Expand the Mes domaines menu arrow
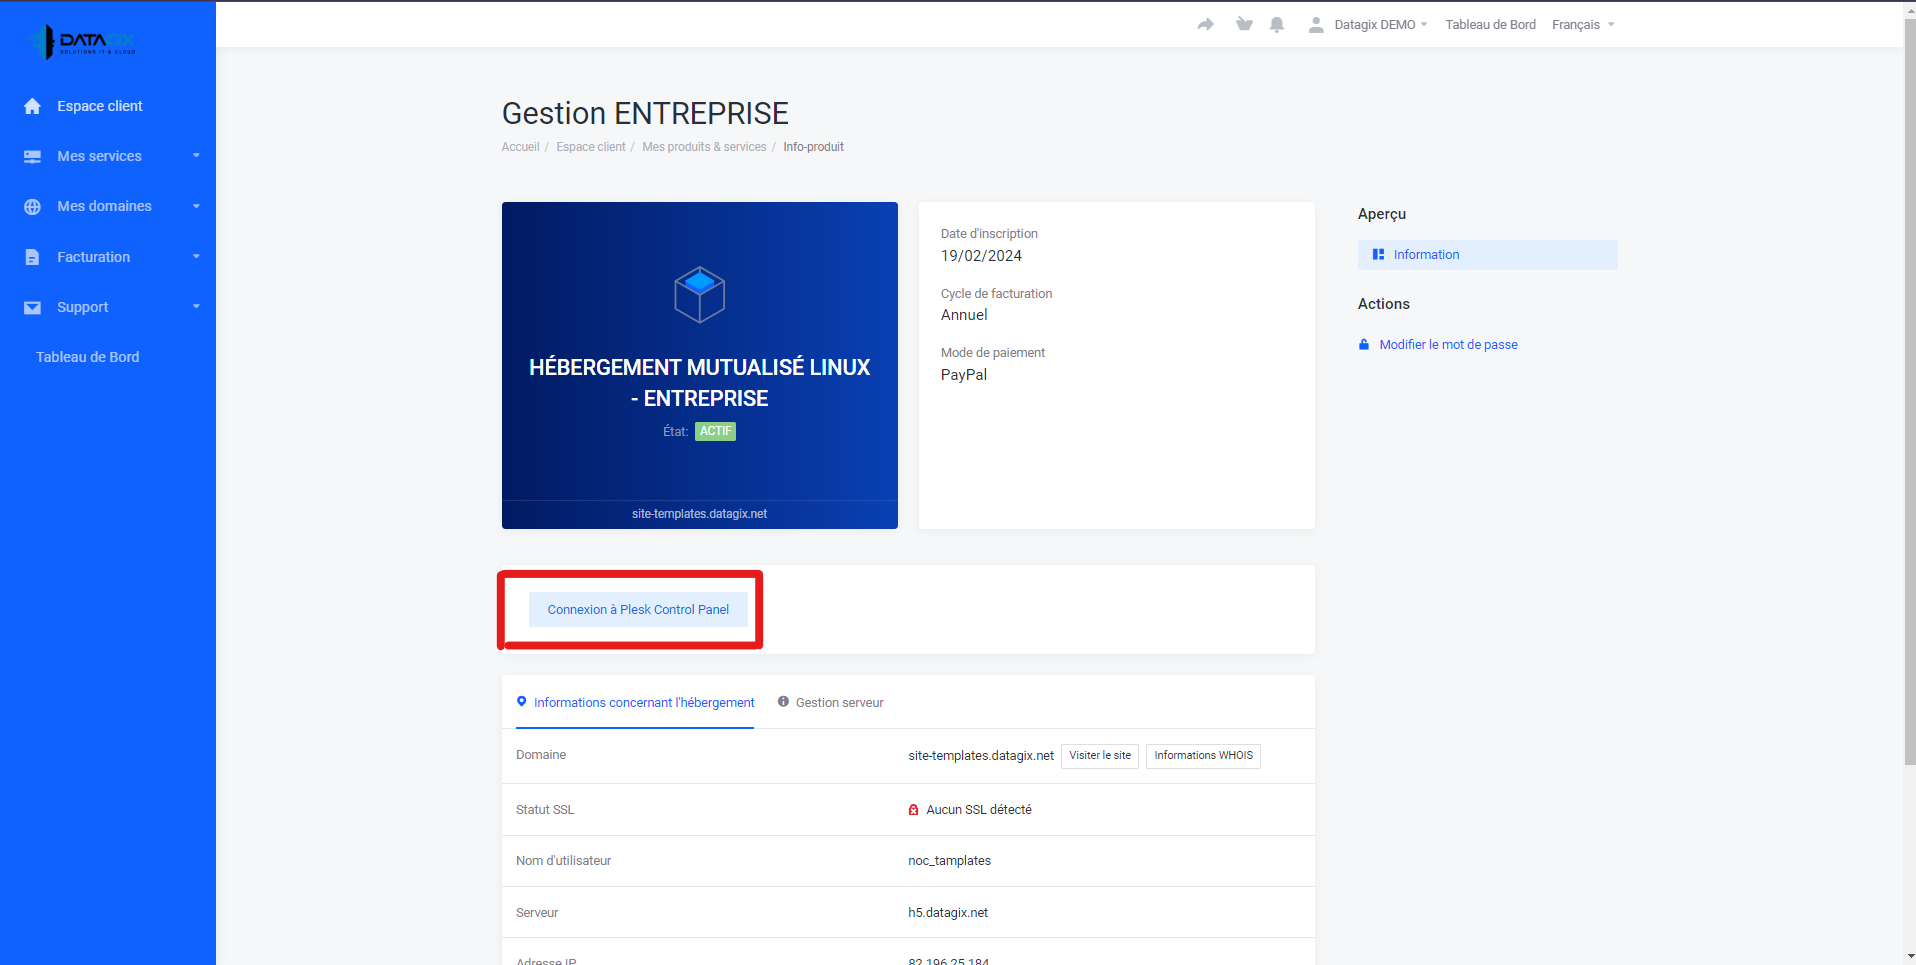 pos(196,206)
